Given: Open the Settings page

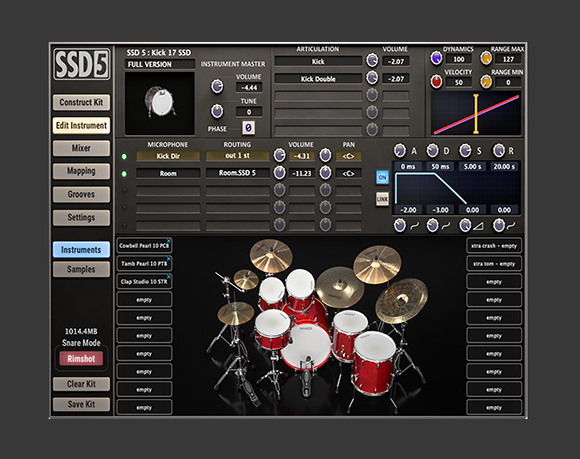Looking at the screenshot, I should (81, 217).
